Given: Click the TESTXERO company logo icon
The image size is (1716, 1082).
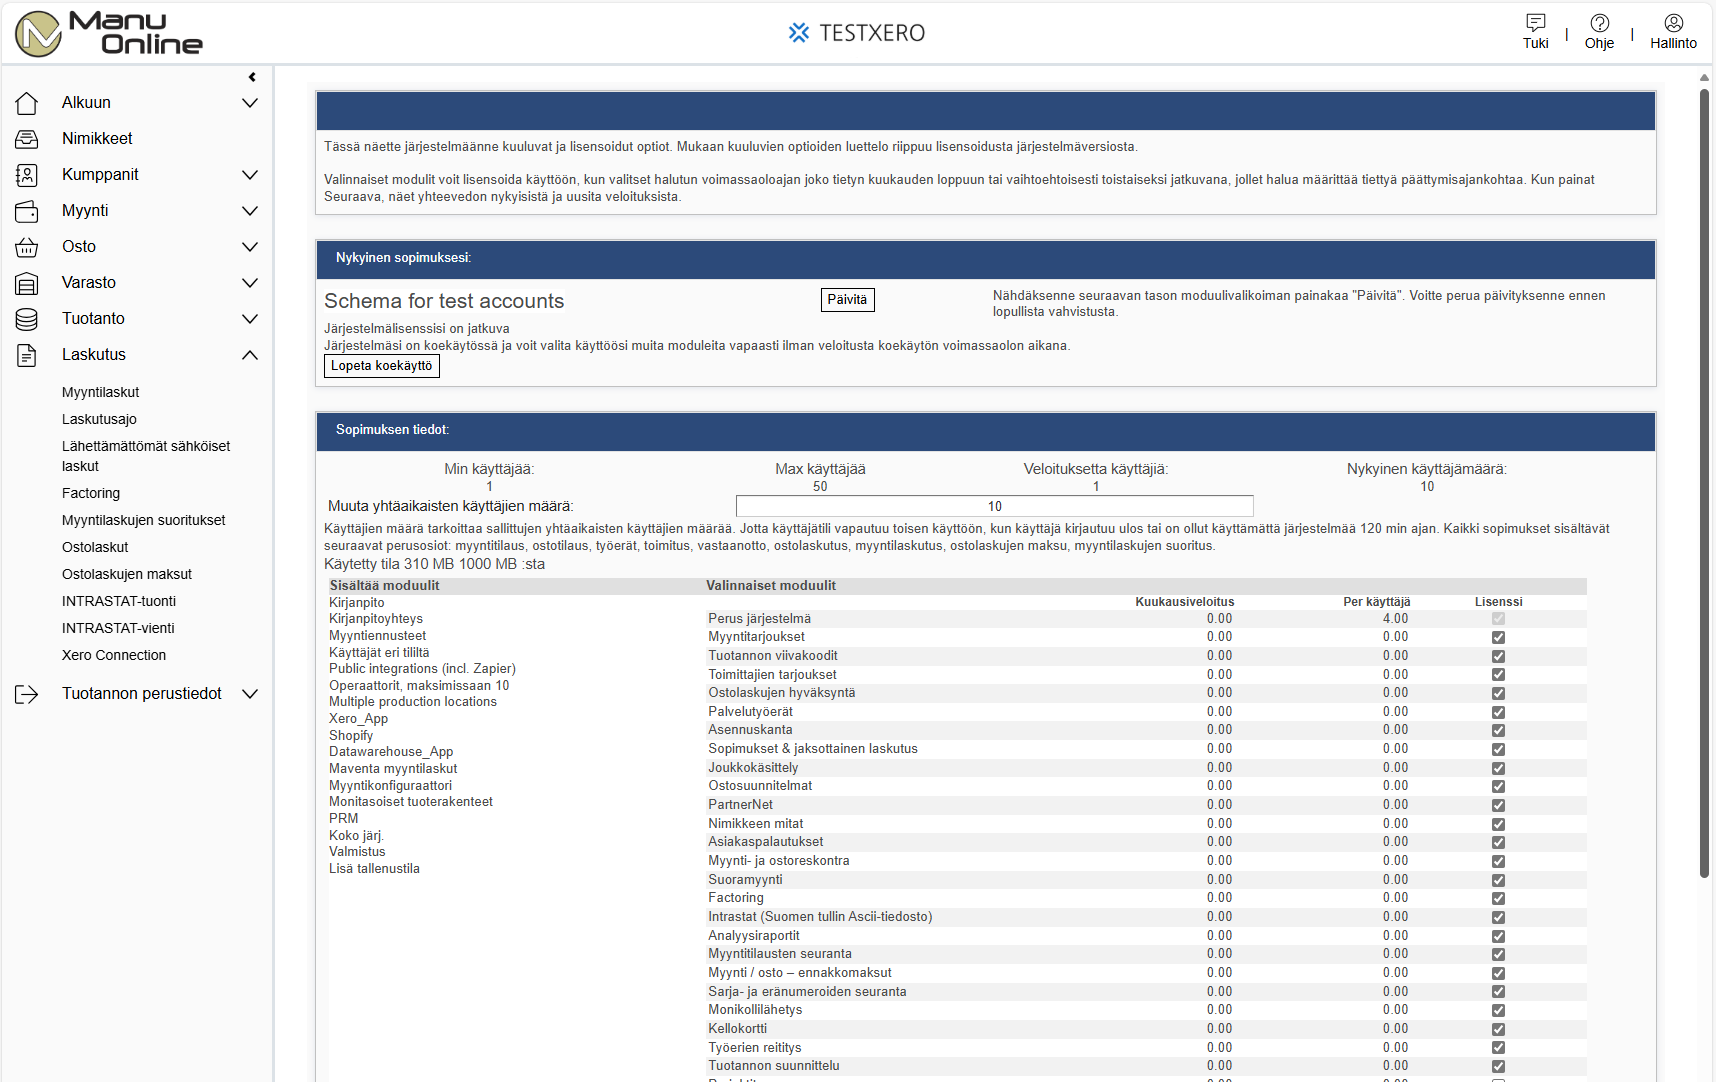Looking at the screenshot, I should tap(798, 33).
